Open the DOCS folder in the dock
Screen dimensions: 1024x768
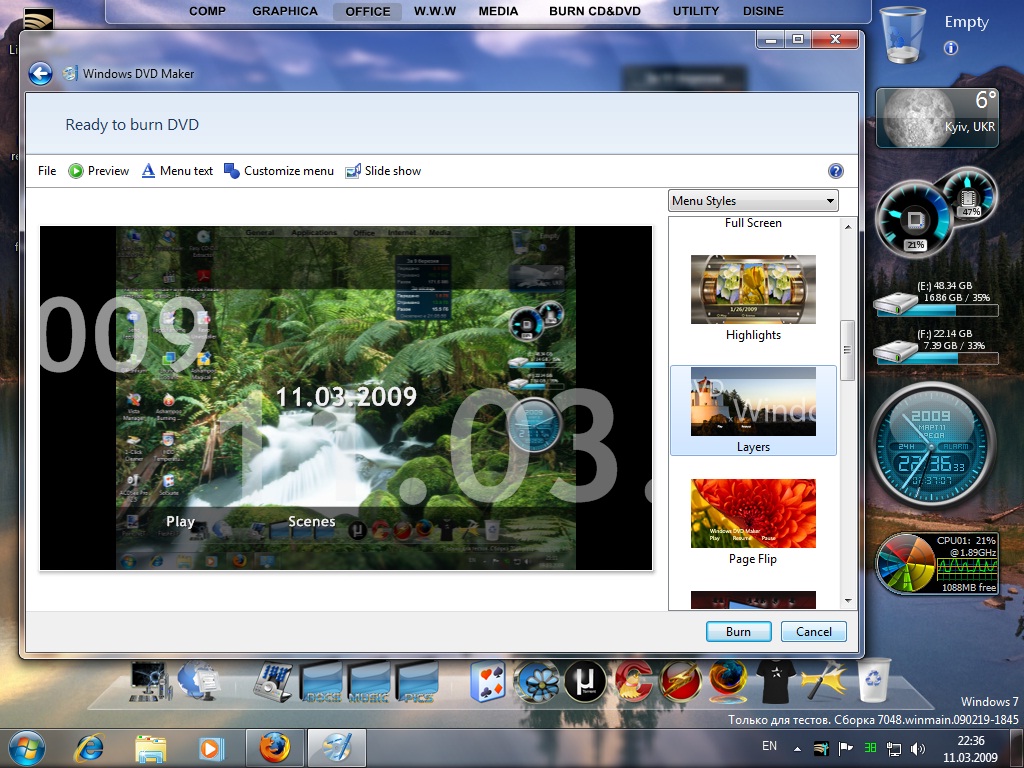[321, 682]
